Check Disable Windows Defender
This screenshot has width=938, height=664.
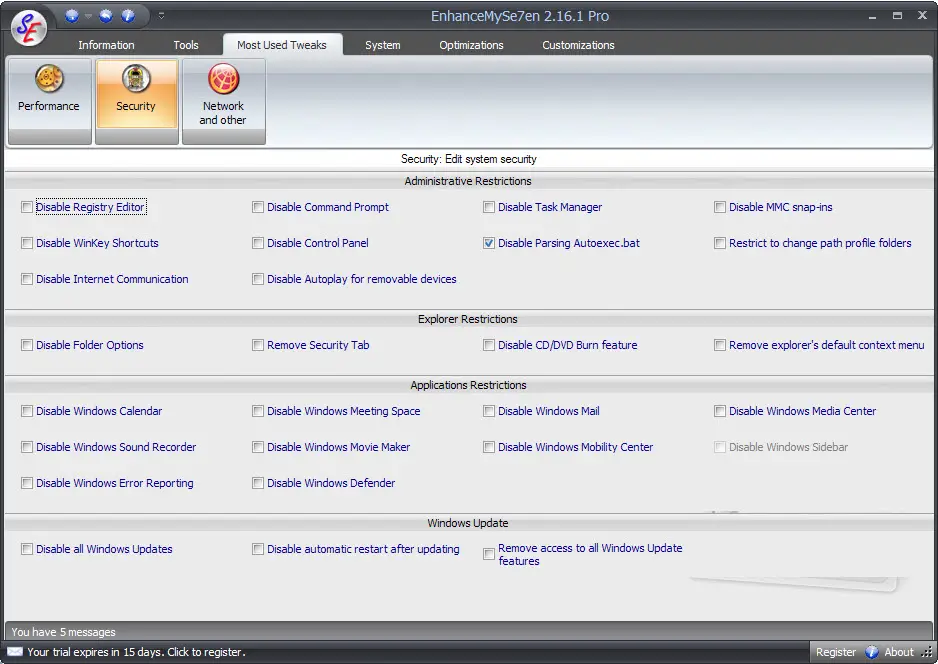coord(258,483)
